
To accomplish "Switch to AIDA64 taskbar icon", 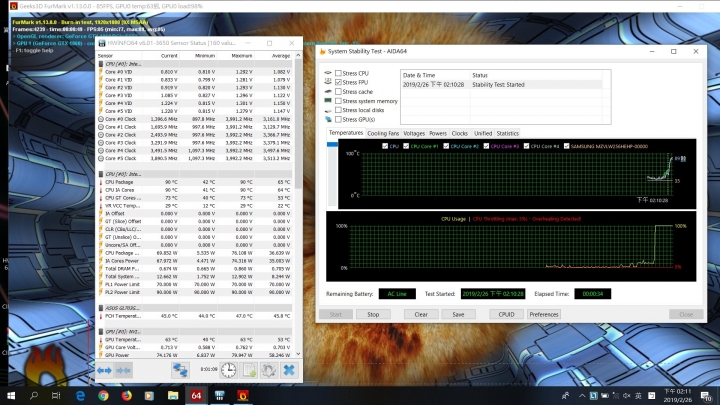I will [x=196, y=395].
